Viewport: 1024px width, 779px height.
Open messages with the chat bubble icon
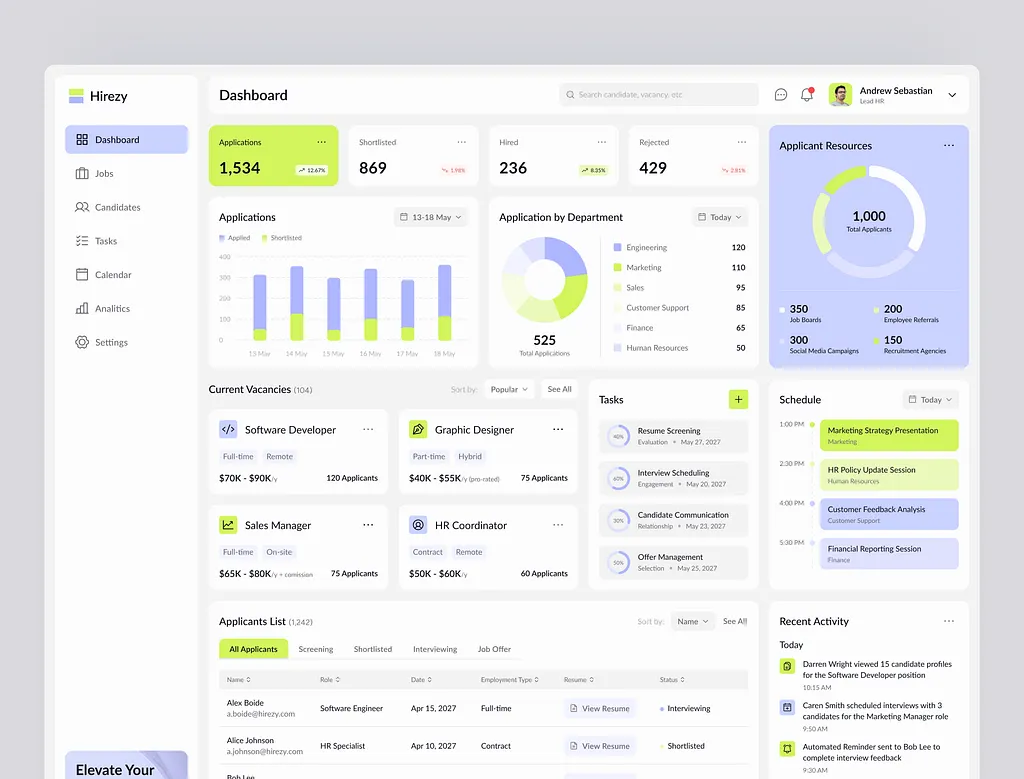click(780, 94)
